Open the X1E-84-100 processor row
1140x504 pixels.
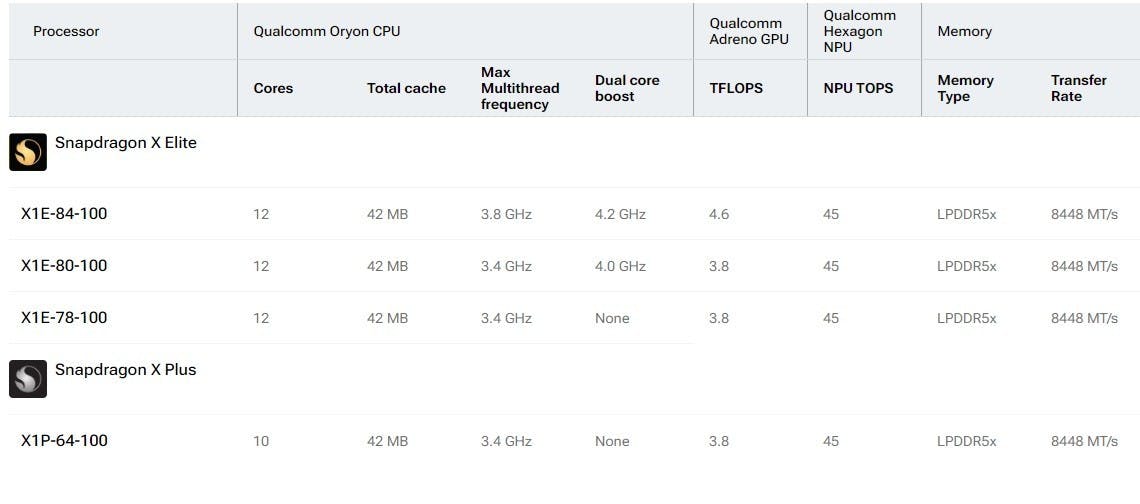pyautogui.click(x=574, y=214)
